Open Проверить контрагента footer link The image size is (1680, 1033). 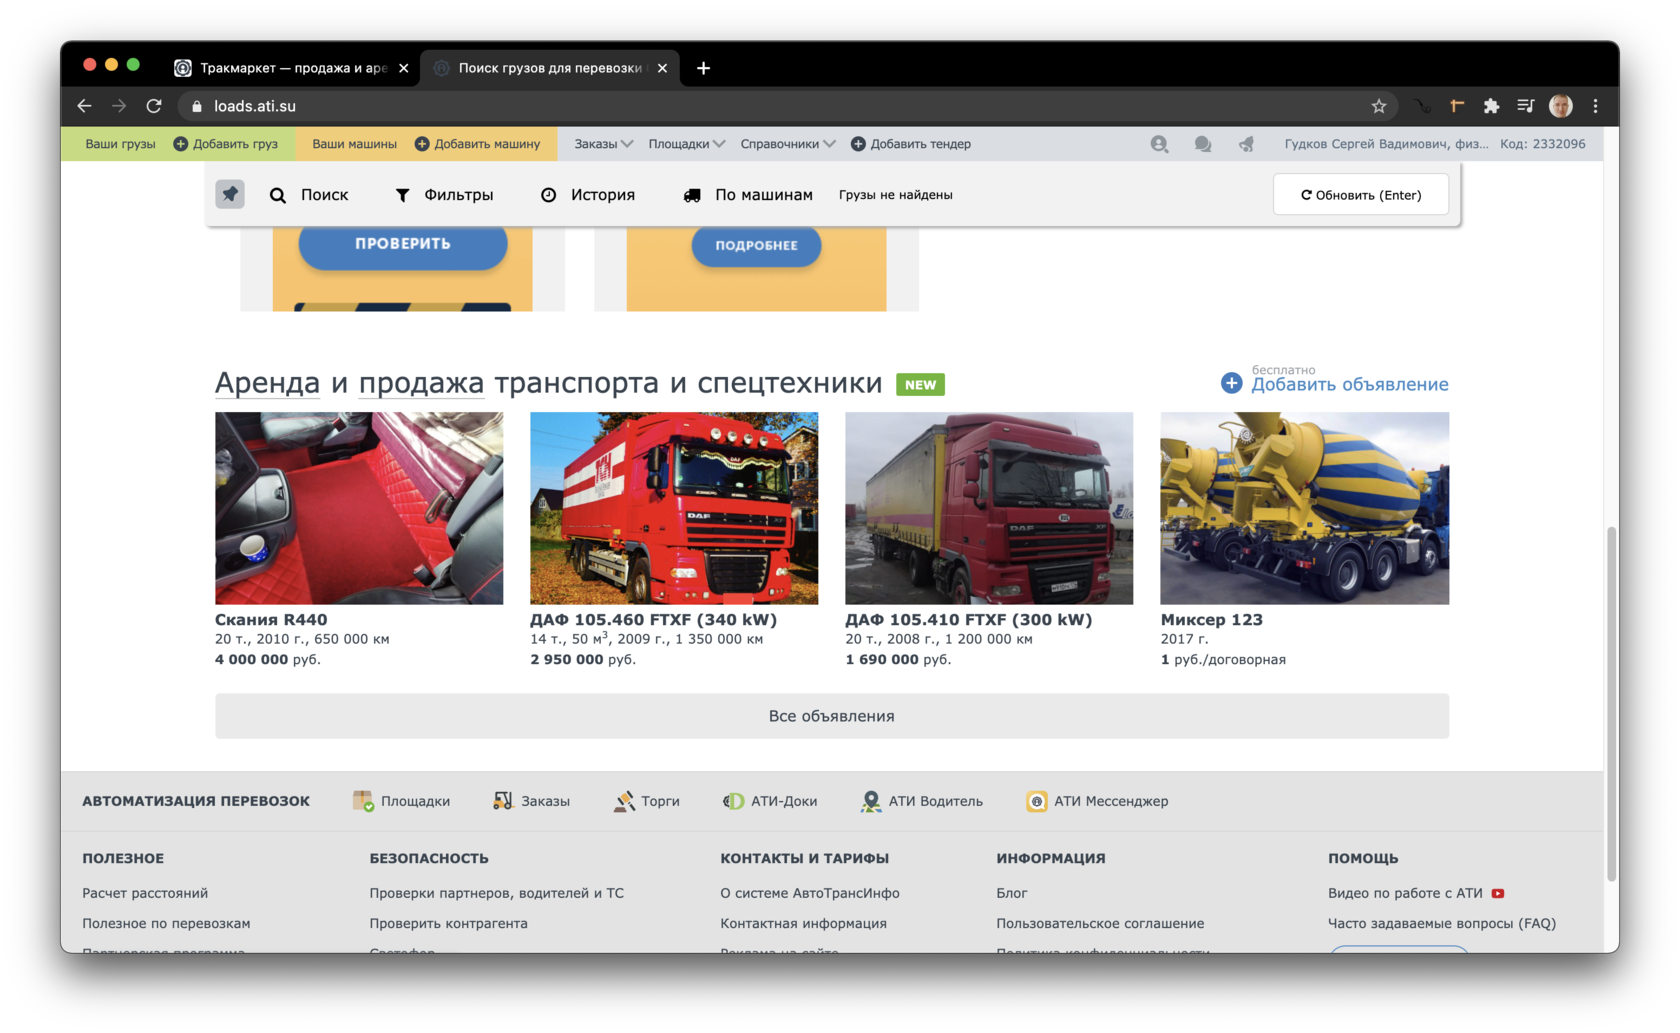pos(448,923)
